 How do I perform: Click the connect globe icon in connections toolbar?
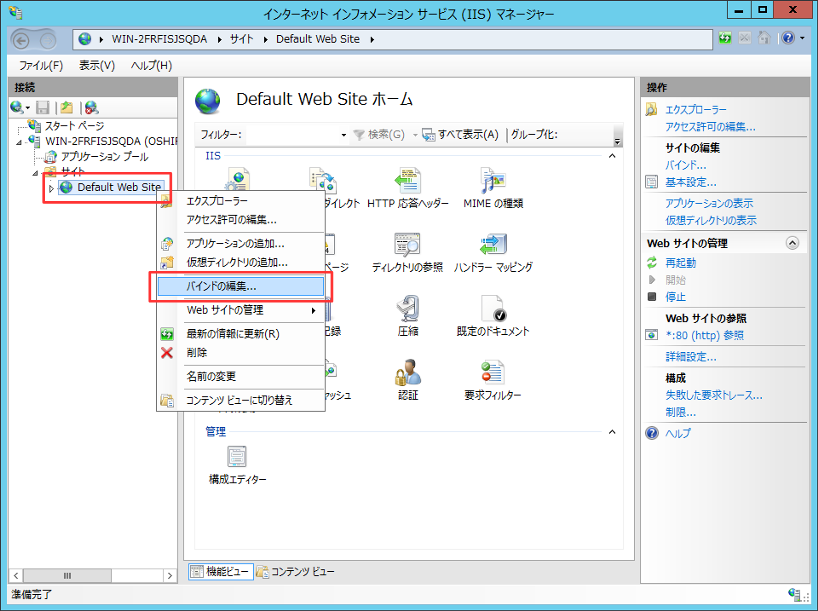click(17, 107)
